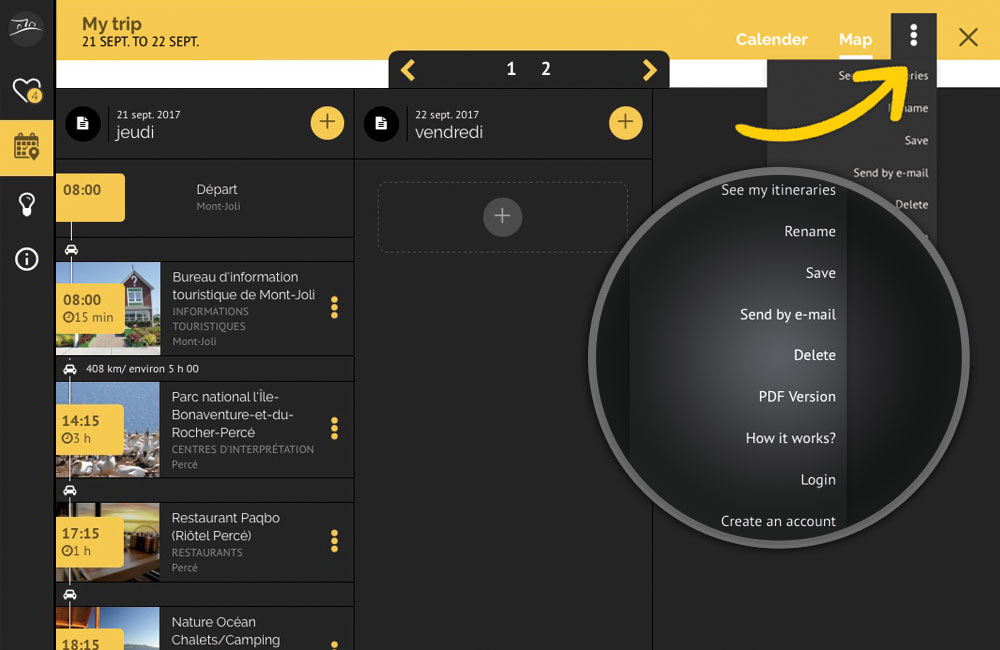Viewport: 1000px width, 650px height.
Task: Click the "INFORMATIONS TOURISTIQUES" category label
Action: tap(210, 319)
